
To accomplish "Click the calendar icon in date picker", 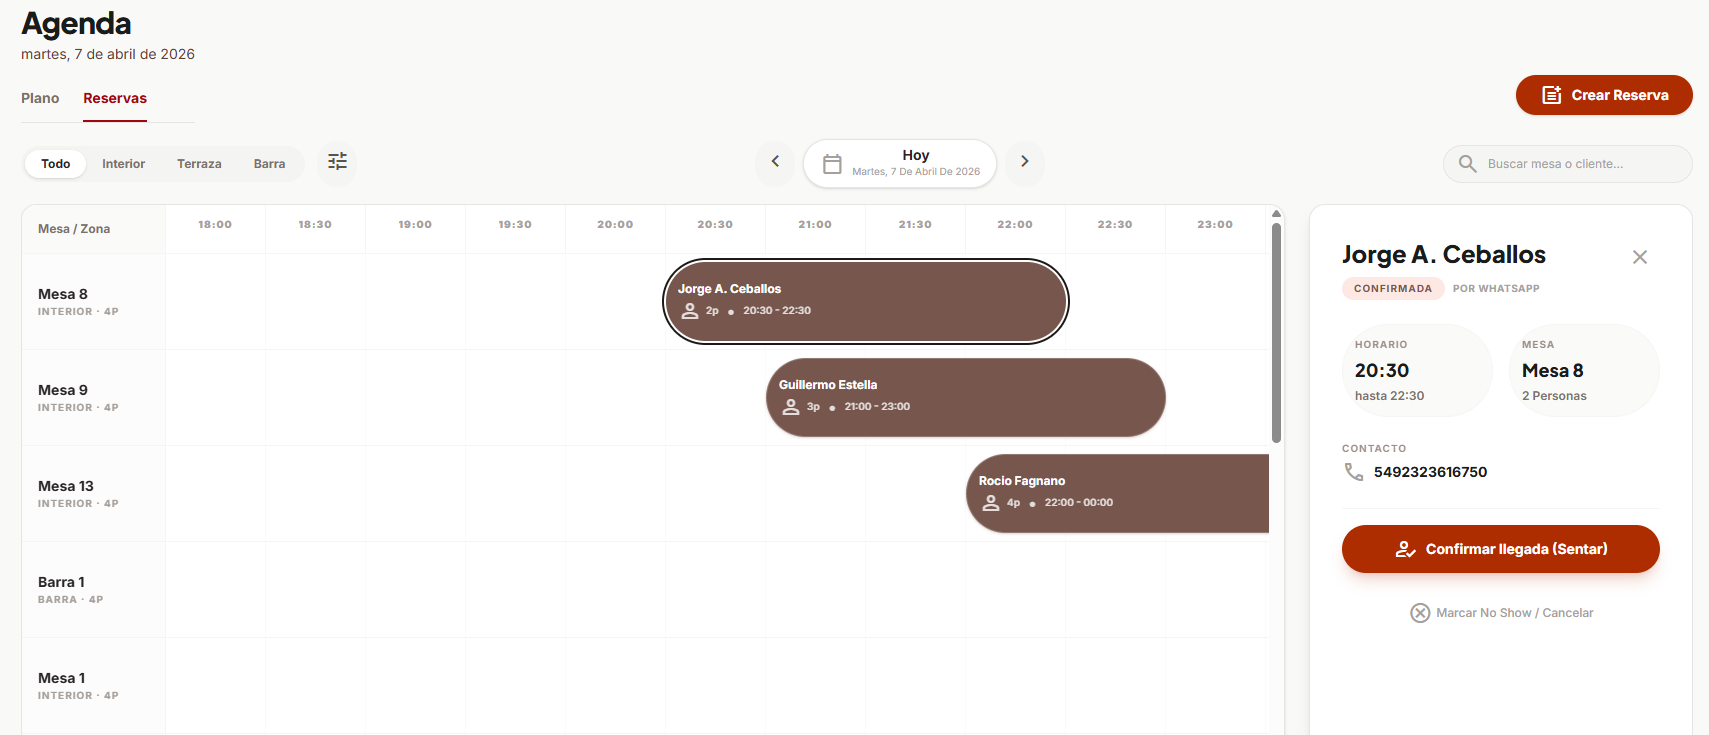I will point(832,164).
